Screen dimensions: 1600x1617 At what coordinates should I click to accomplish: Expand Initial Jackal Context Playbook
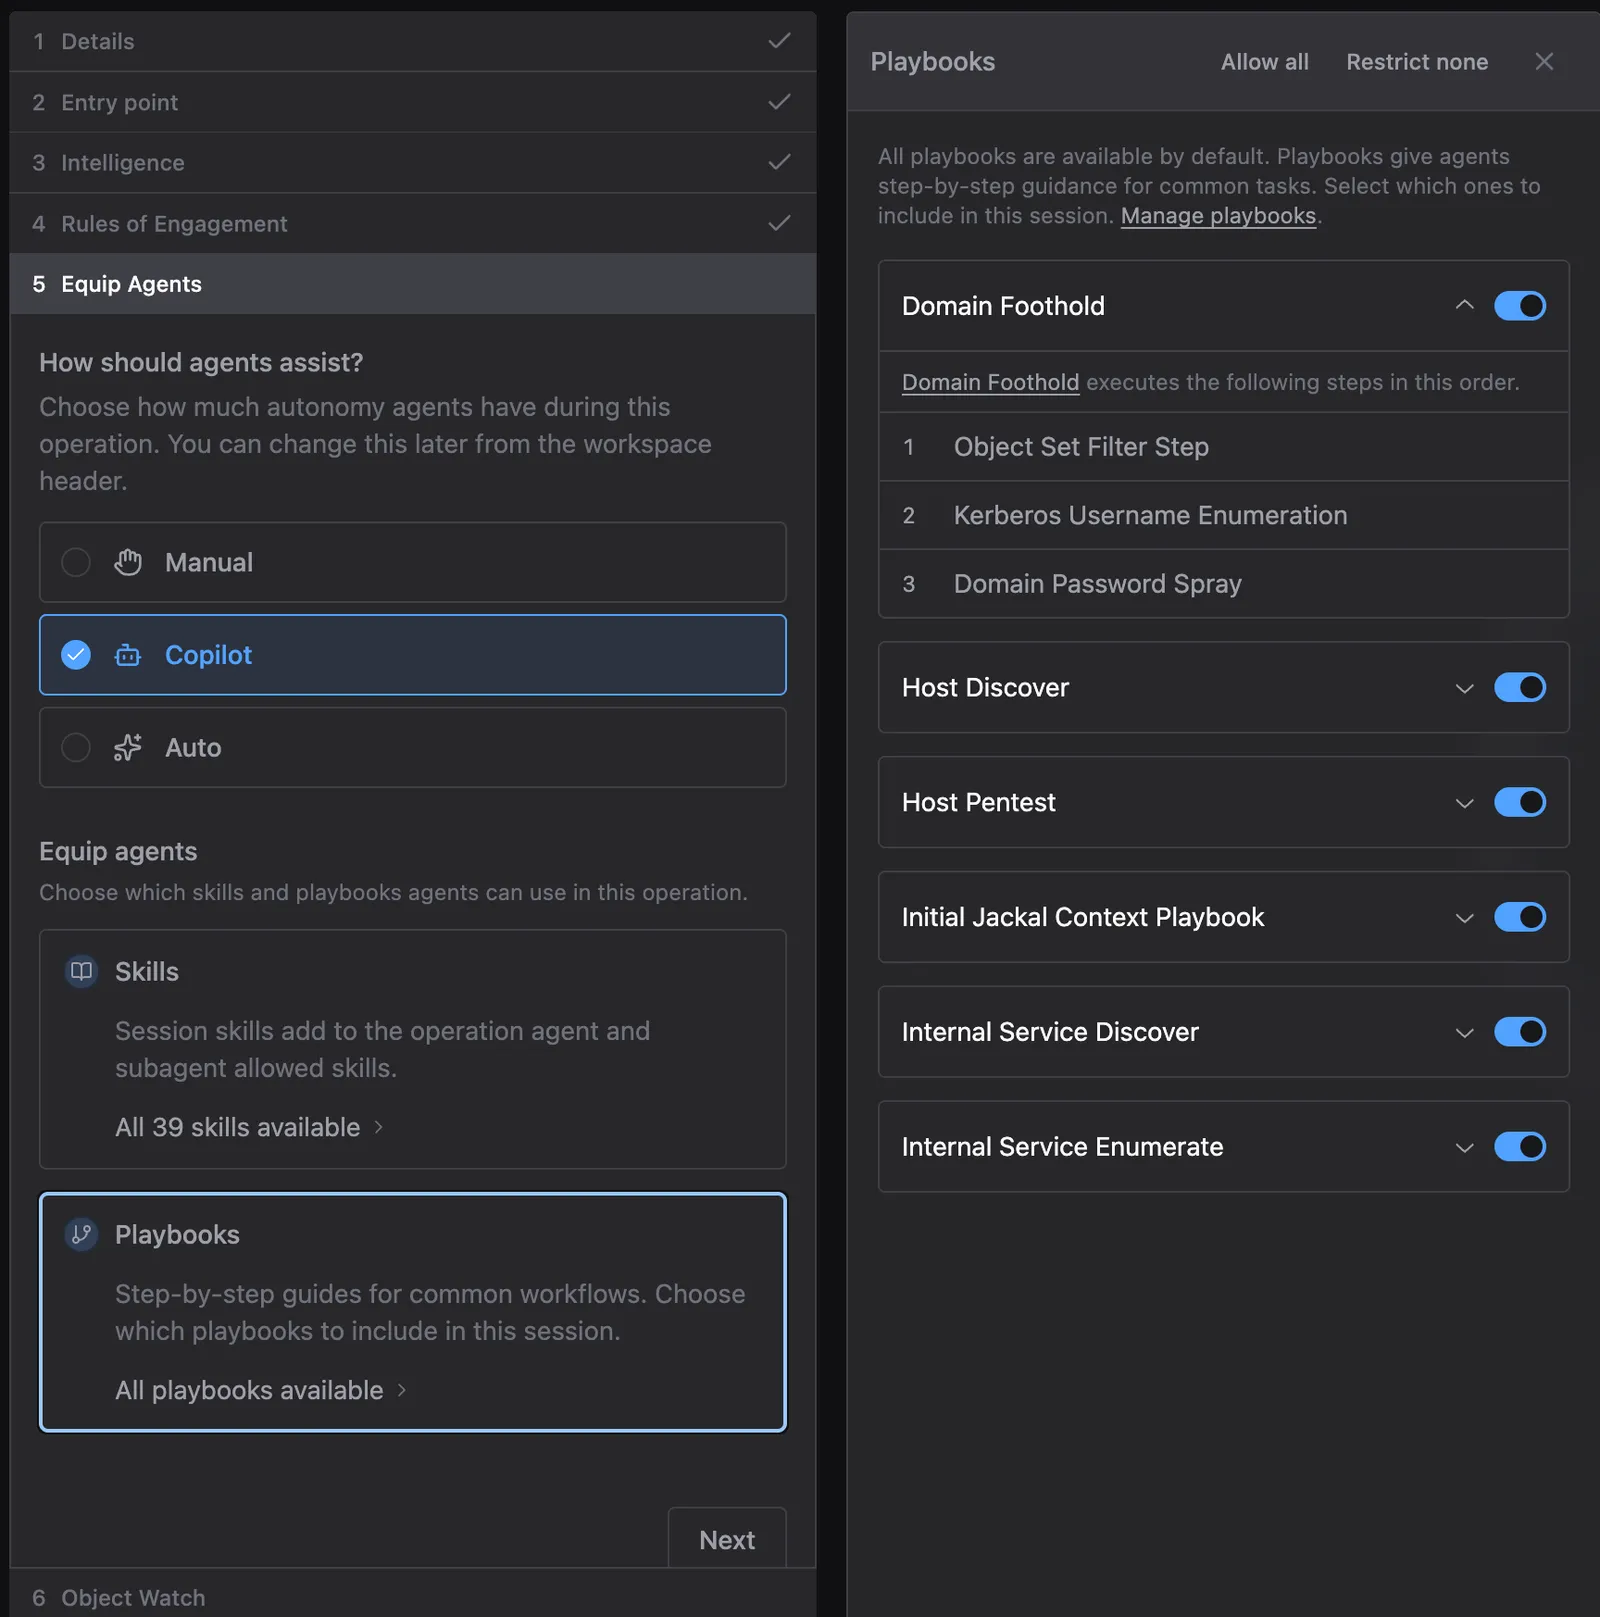coord(1464,918)
